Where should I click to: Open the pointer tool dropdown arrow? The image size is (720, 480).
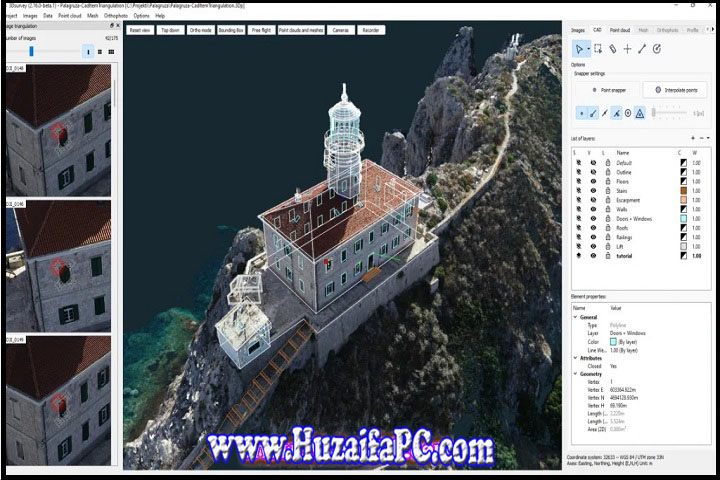click(x=588, y=49)
